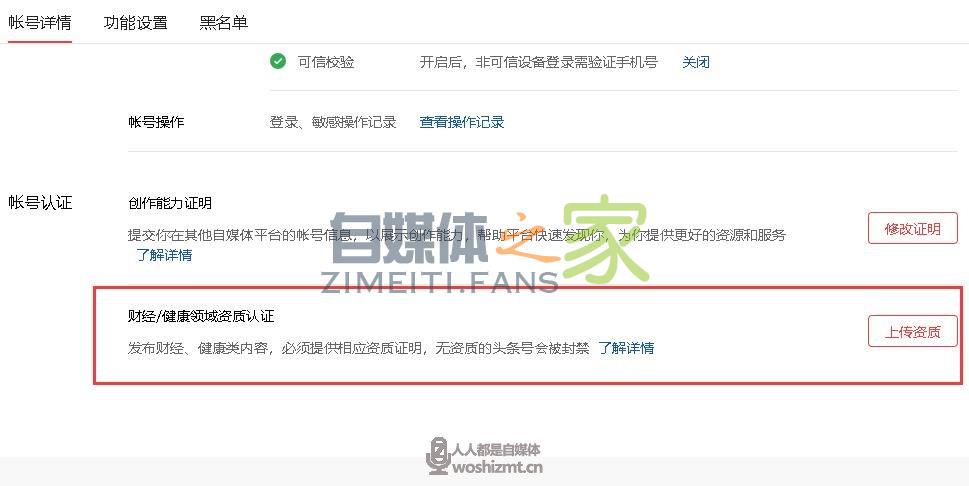Click the 上传资质 button

point(913,331)
